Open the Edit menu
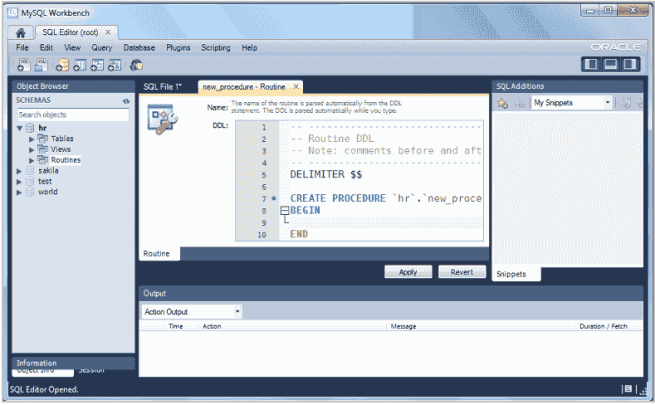The width and height of the screenshot is (655, 405). click(46, 48)
